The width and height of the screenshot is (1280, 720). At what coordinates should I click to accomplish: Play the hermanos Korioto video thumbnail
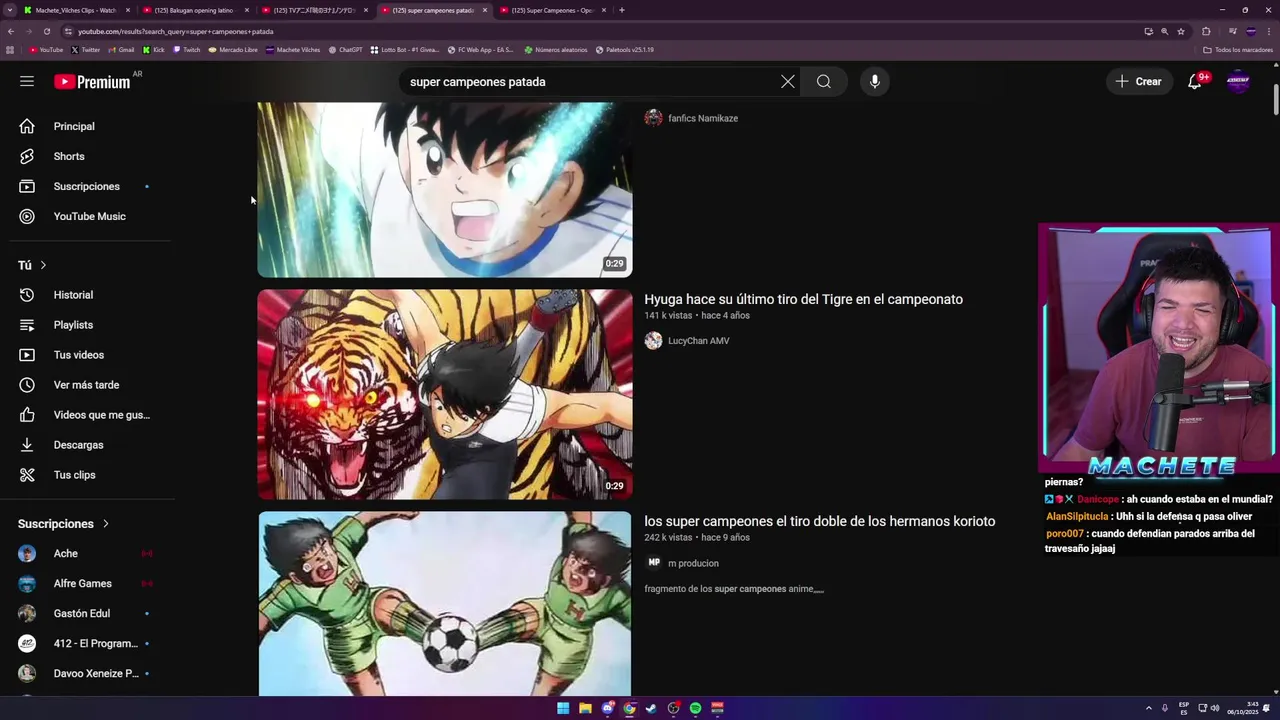click(x=445, y=603)
